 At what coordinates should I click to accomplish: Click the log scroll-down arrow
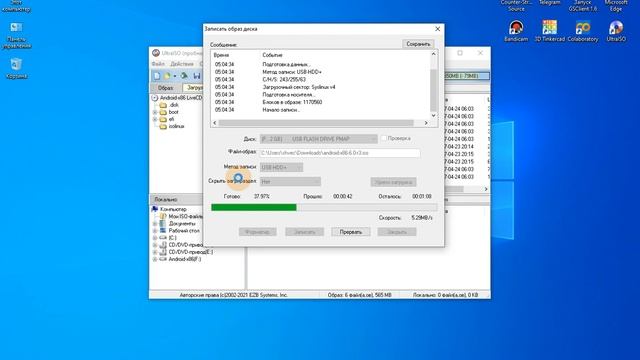(x=433, y=116)
